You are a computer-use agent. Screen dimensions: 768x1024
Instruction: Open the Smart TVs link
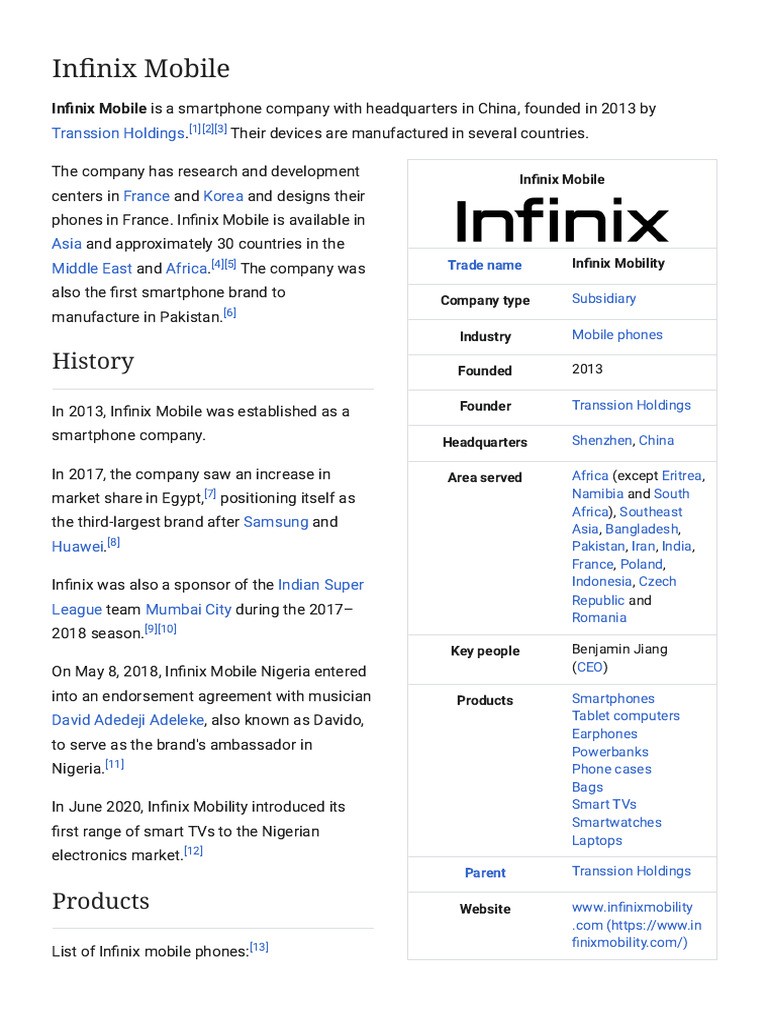[x=604, y=805]
